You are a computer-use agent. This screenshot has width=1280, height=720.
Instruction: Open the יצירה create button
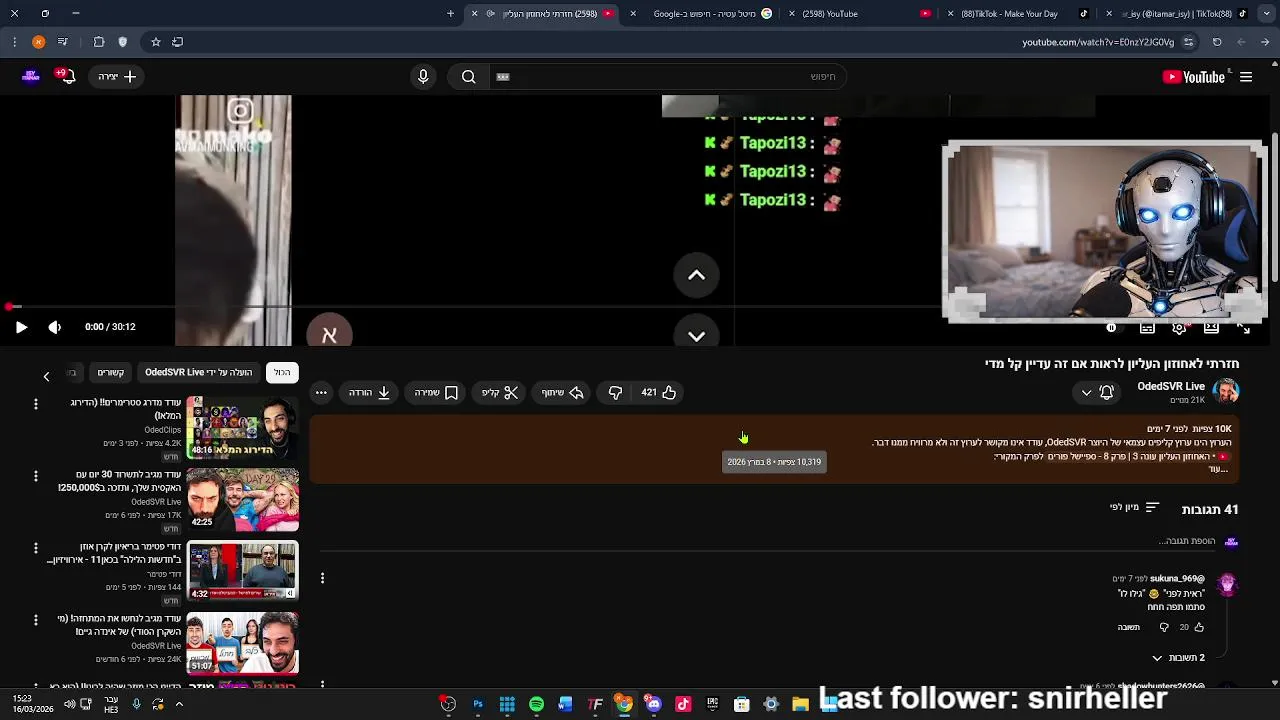[x=117, y=77]
